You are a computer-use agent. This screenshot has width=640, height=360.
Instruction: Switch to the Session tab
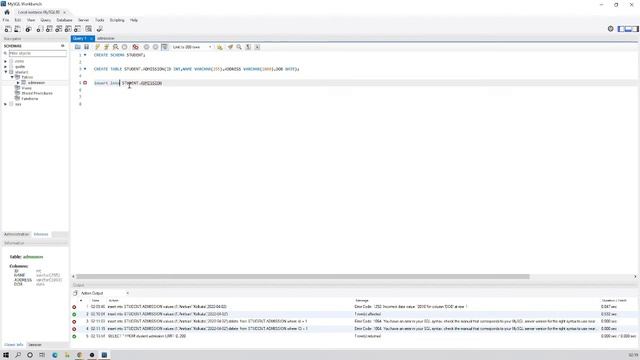pos(35,345)
